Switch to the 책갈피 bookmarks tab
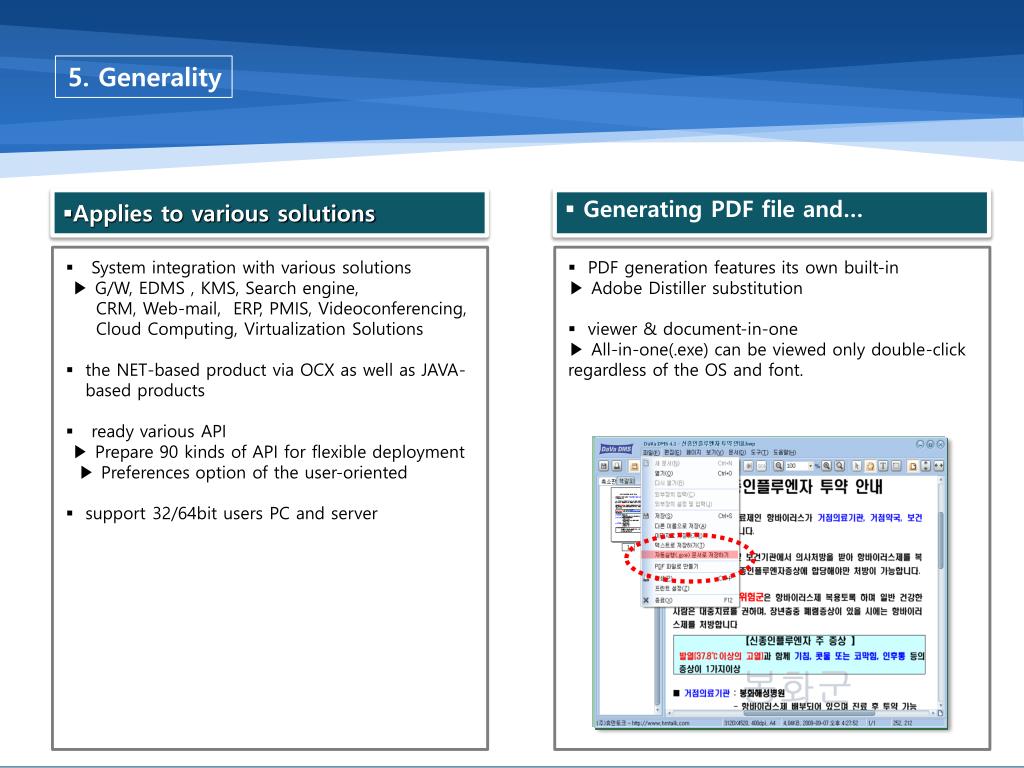The image size is (1024, 768). tap(626, 481)
